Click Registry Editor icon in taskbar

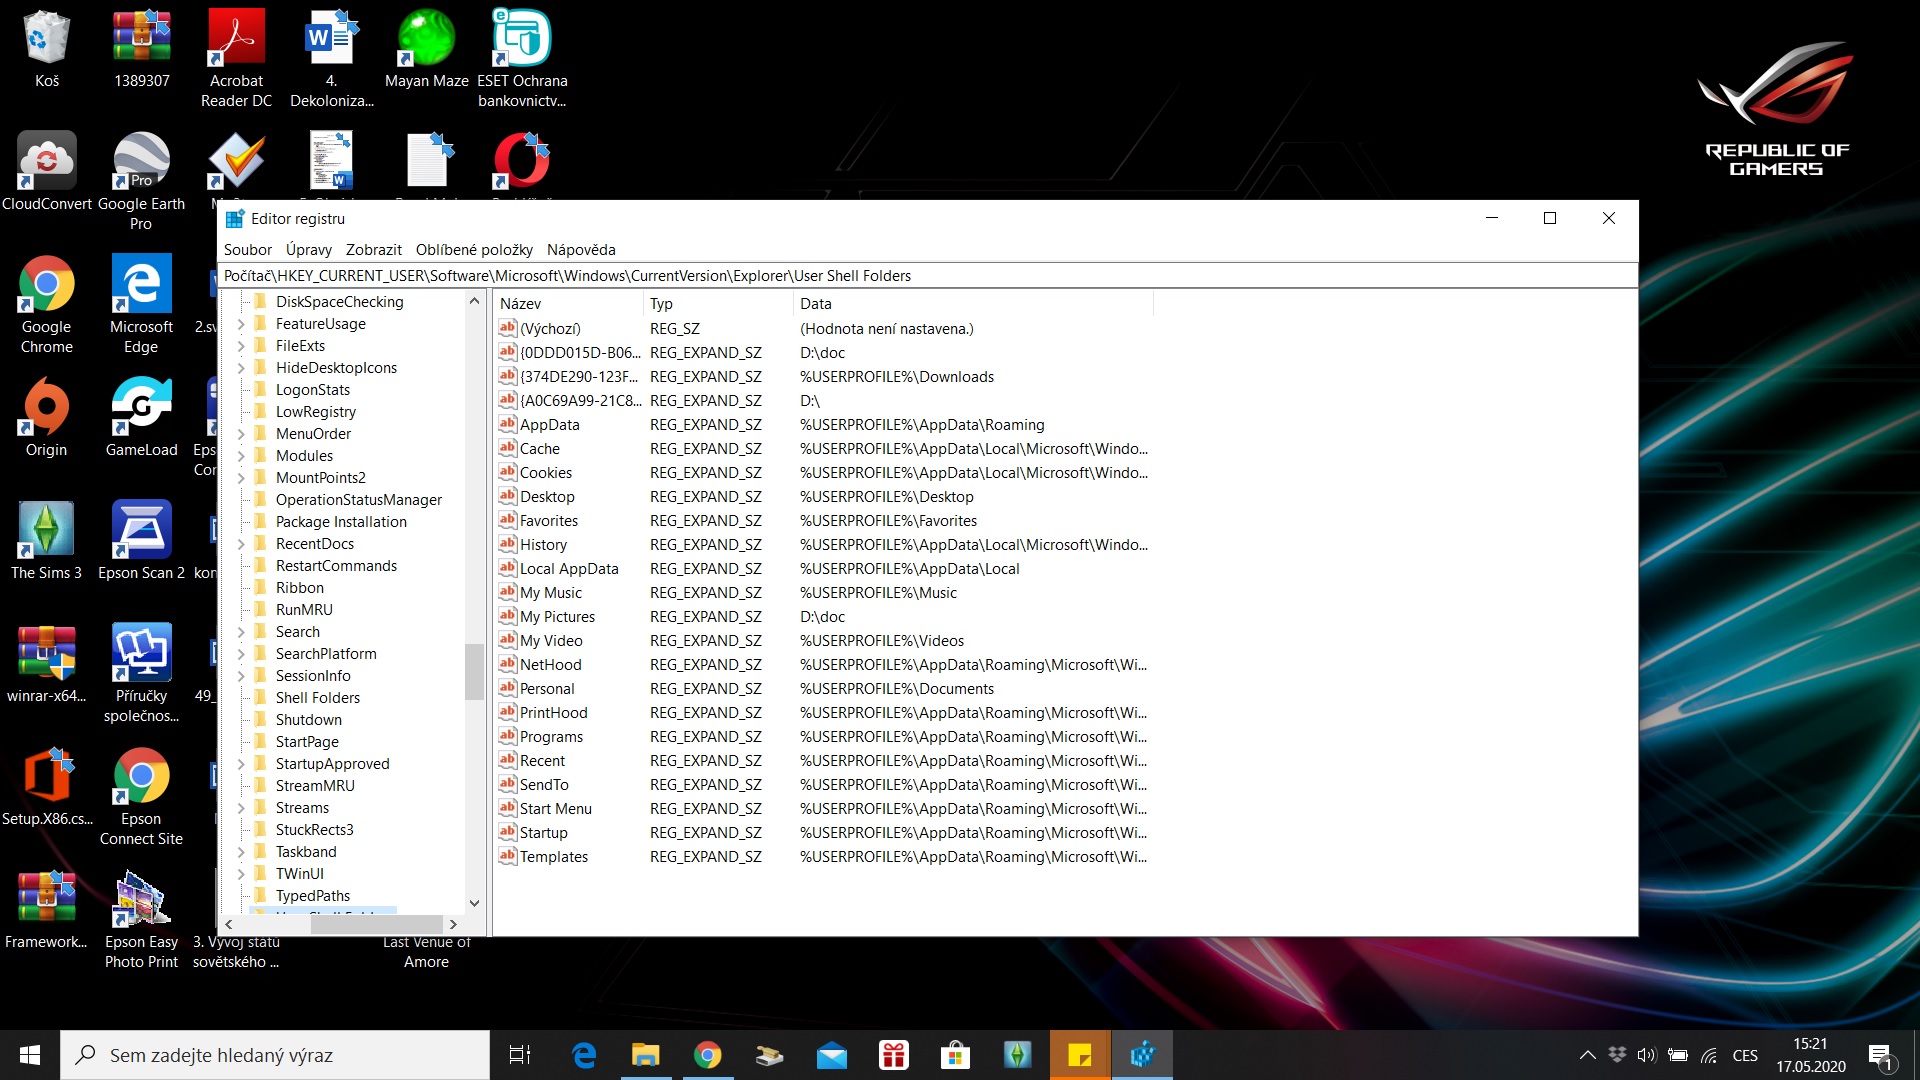[1142, 1055]
